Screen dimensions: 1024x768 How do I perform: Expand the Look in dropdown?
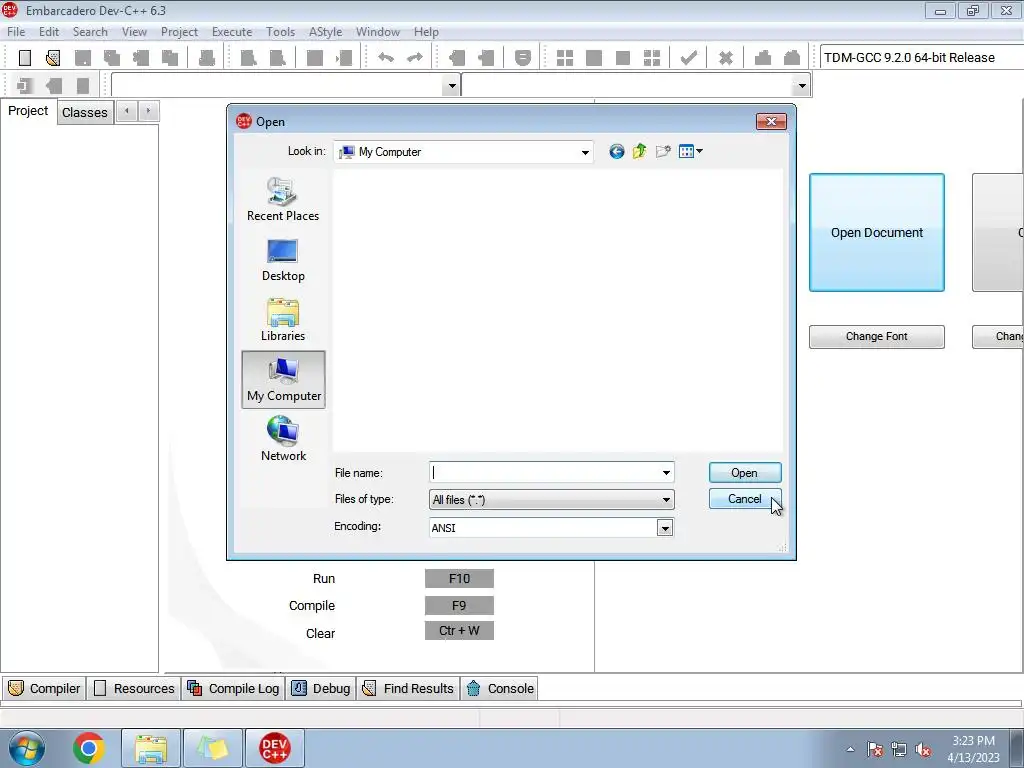click(585, 152)
